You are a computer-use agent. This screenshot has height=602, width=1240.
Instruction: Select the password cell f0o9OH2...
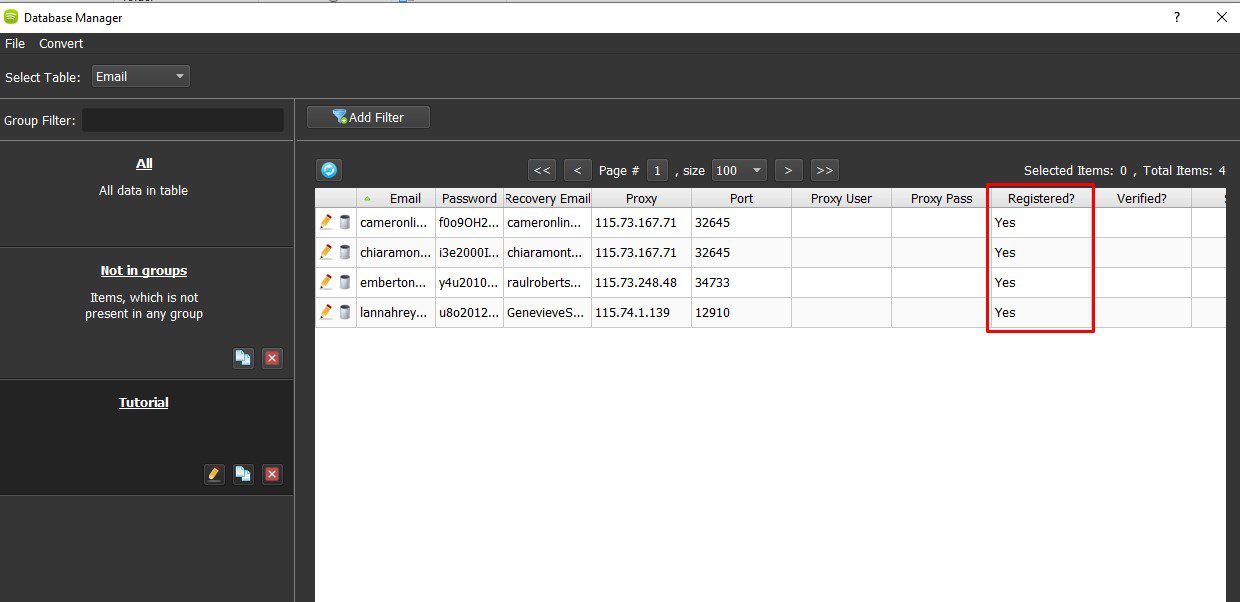click(470, 222)
